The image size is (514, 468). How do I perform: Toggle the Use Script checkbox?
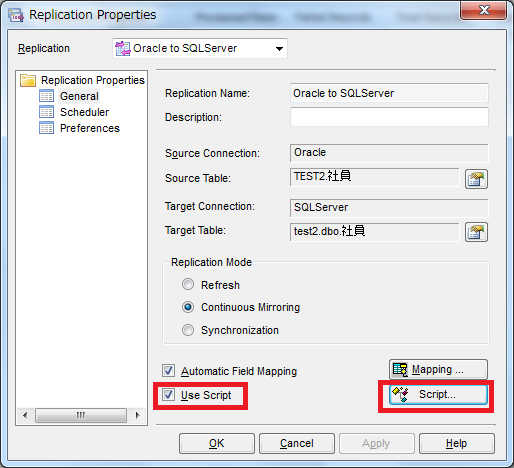168,395
